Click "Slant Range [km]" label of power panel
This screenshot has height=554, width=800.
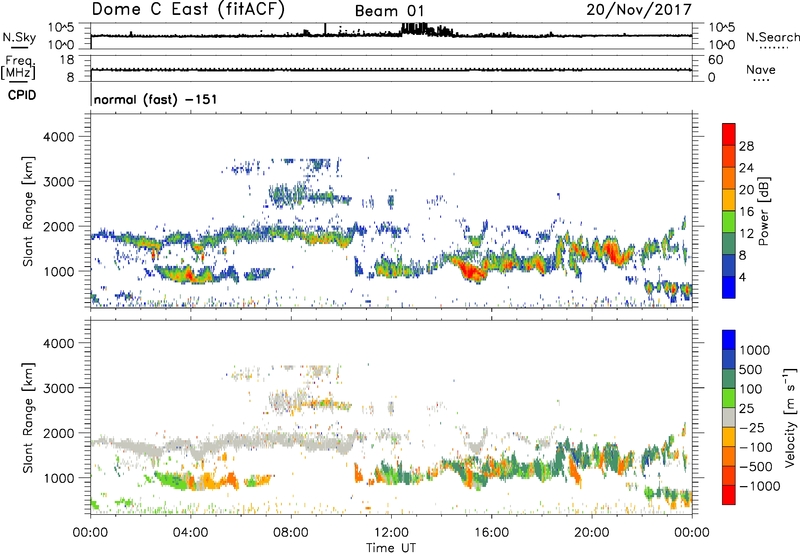click(x=28, y=212)
